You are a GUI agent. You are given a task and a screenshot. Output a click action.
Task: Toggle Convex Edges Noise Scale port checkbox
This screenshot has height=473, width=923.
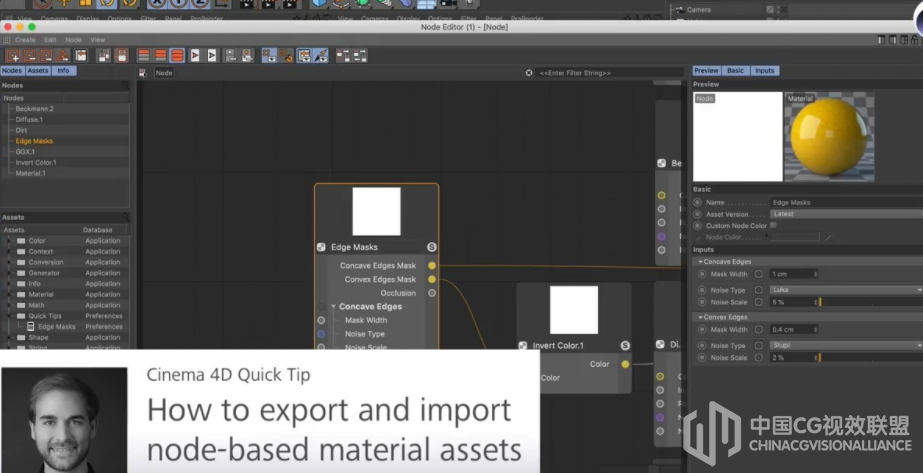[x=759, y=358]
